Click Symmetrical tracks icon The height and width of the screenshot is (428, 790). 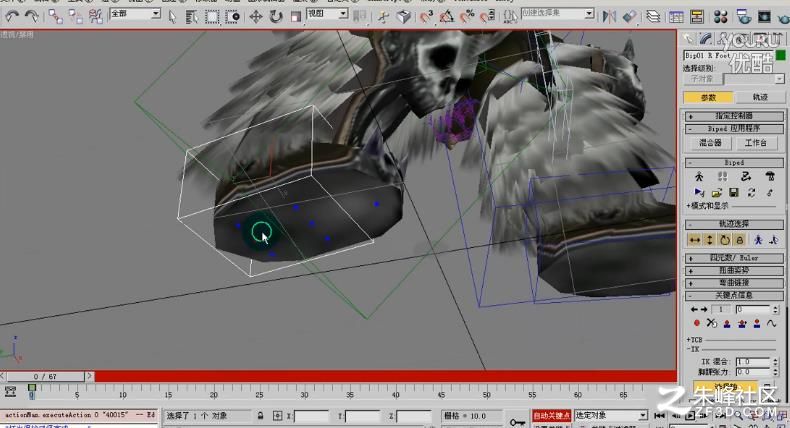(x=758, y=240)
